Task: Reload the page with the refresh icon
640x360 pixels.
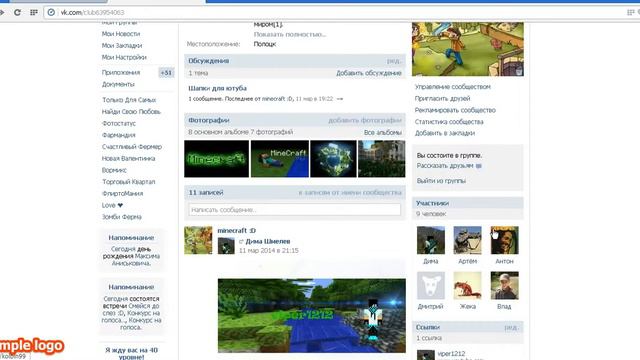Action: coord(17,13)
